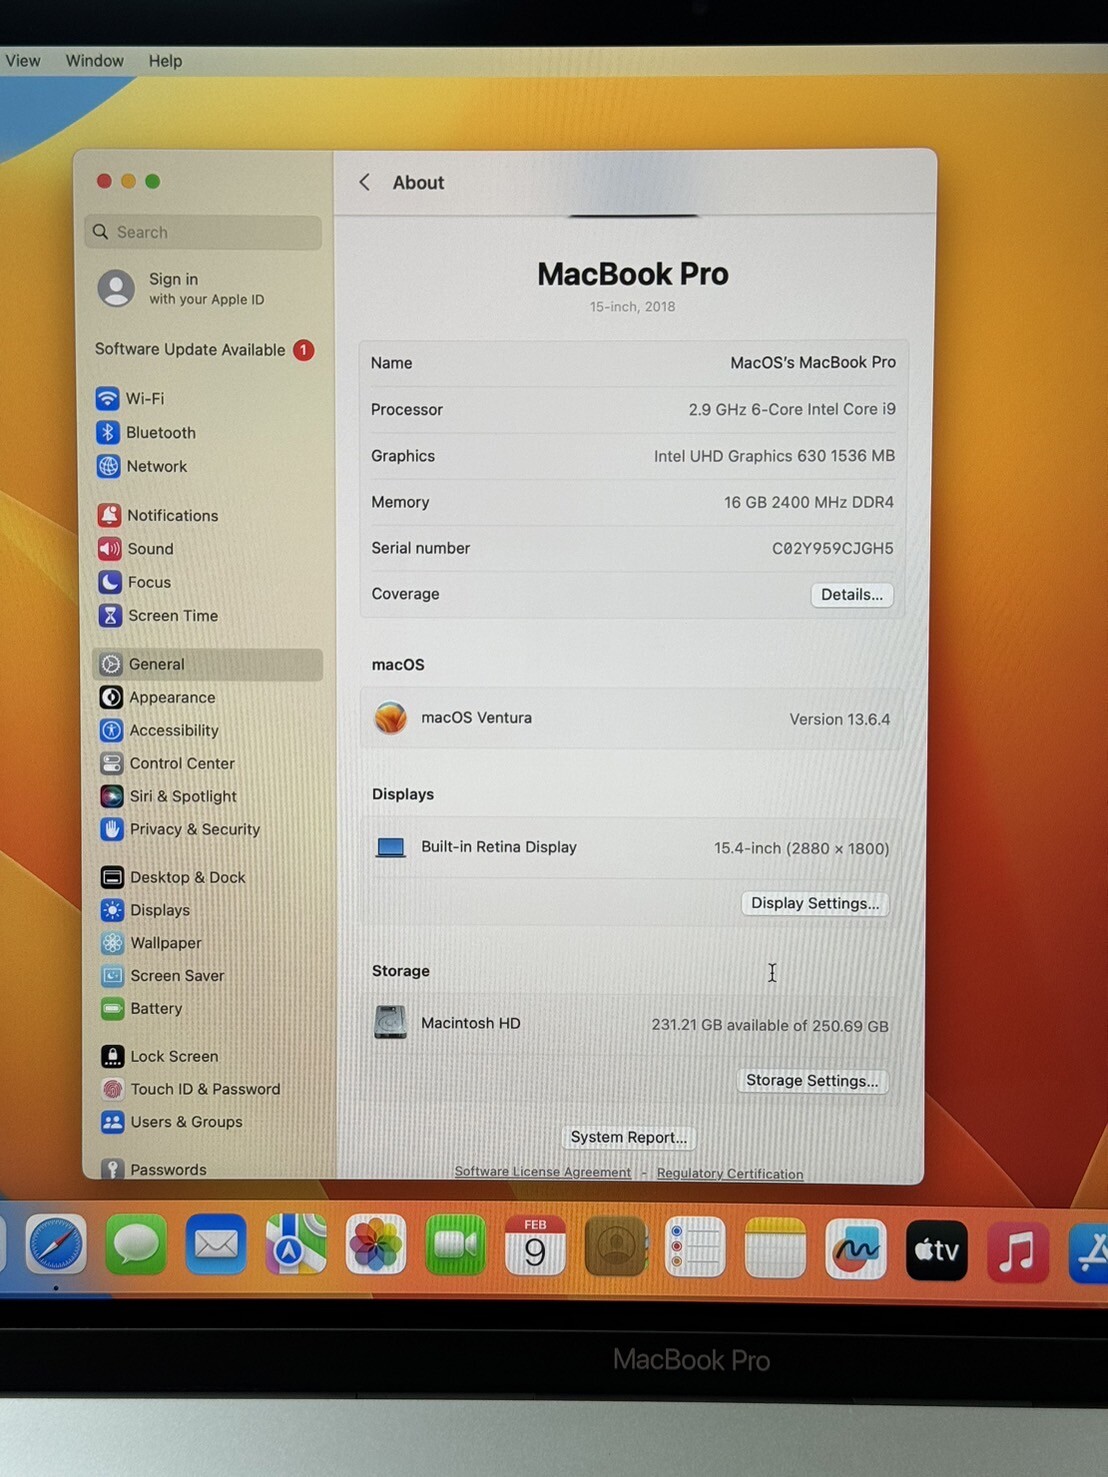This screenshot has width=1108, height=1477.
Task: Open FaceTime from the Dock
Action: point(456,1246)
